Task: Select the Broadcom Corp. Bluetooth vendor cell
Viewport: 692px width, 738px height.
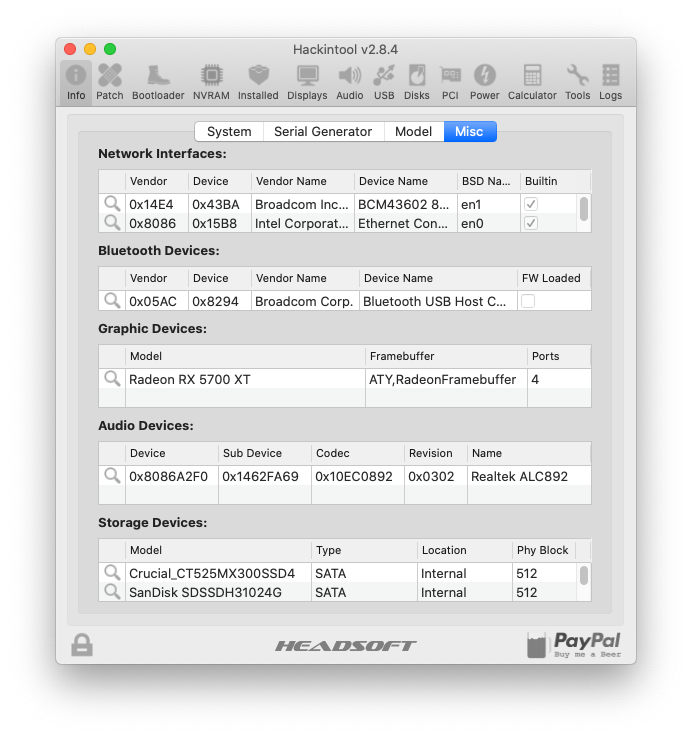Action: (305, 301)
